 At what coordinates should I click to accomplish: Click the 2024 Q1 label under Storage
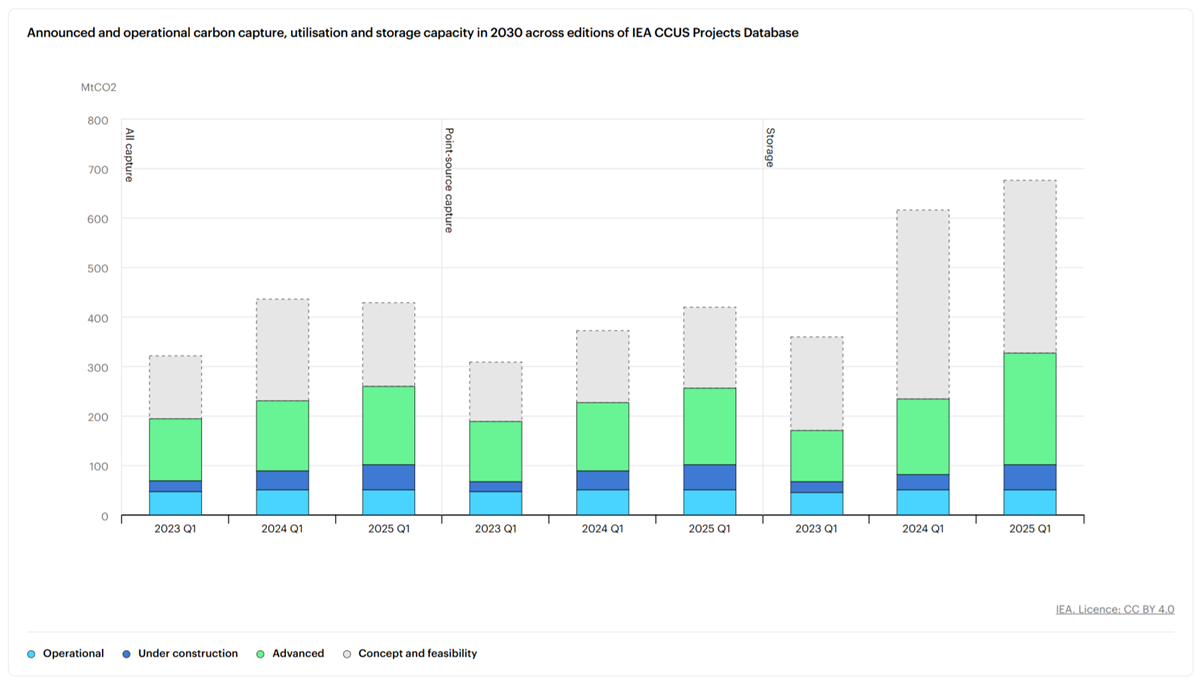tap(923, 529)
